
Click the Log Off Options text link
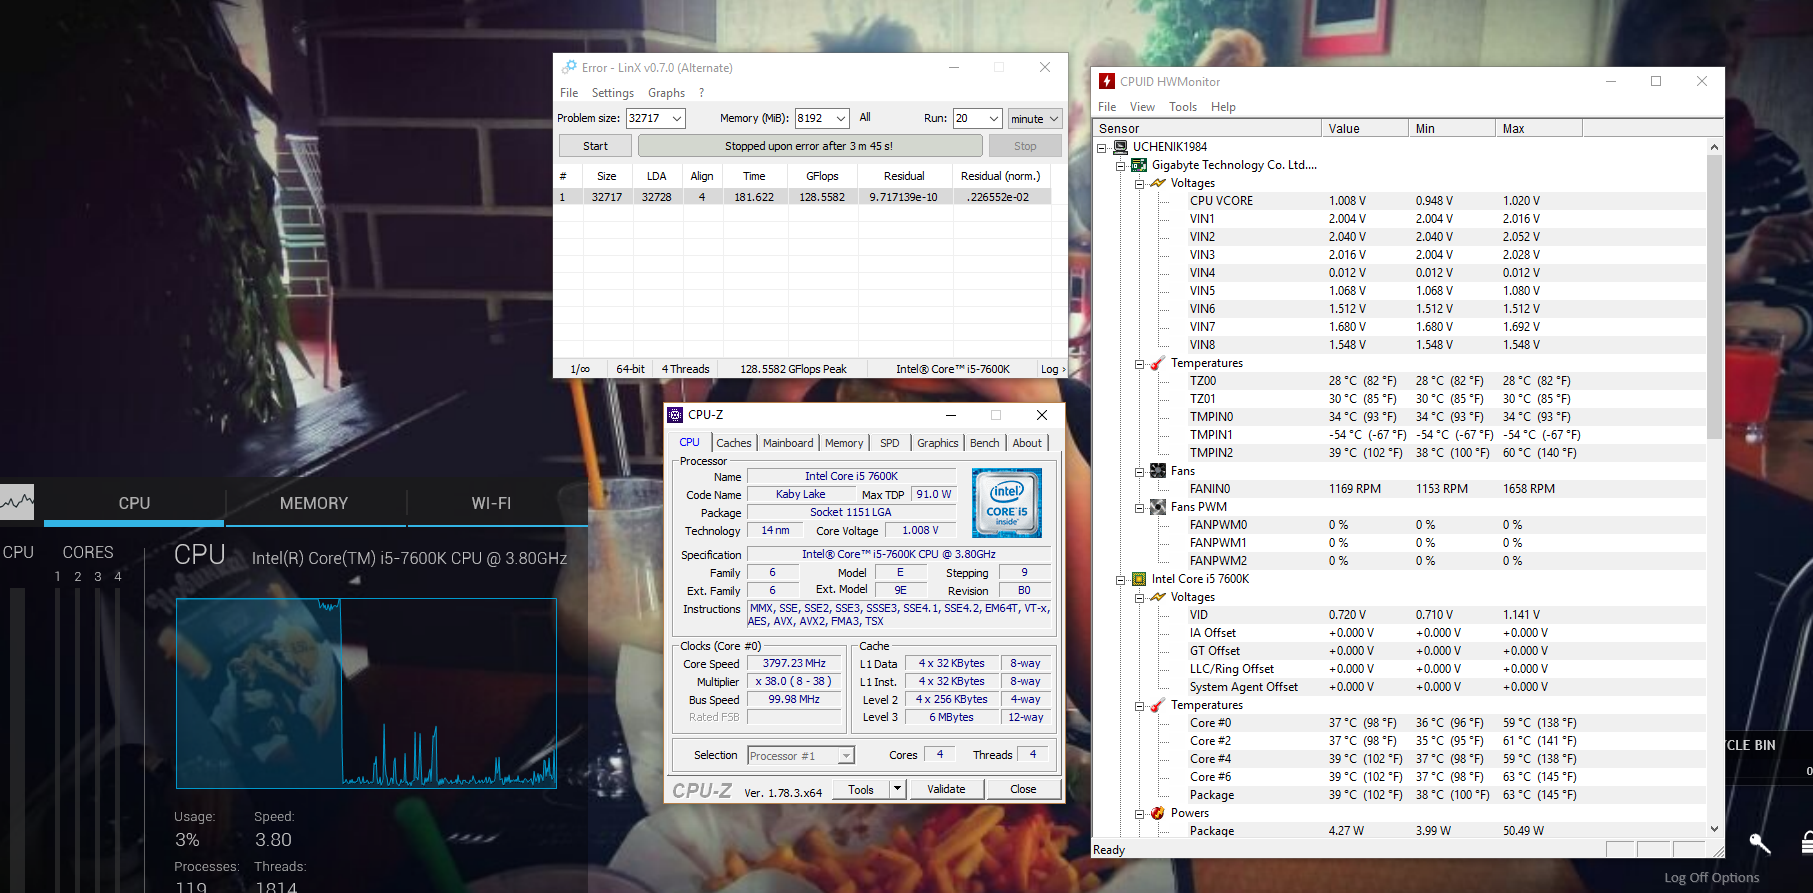(1711, 878)
